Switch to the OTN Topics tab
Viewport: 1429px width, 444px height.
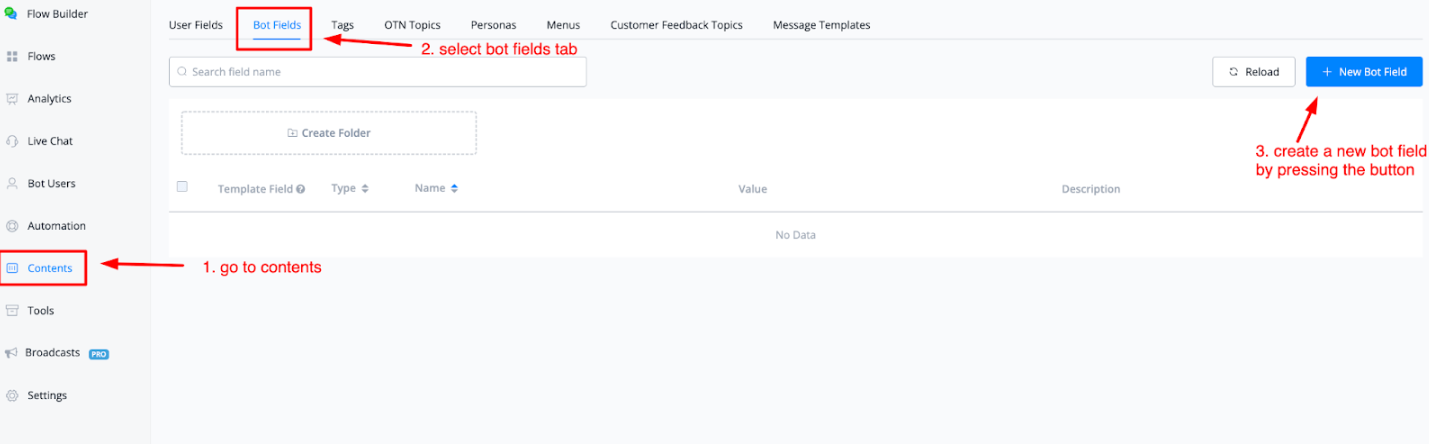[x=412, y=25]
